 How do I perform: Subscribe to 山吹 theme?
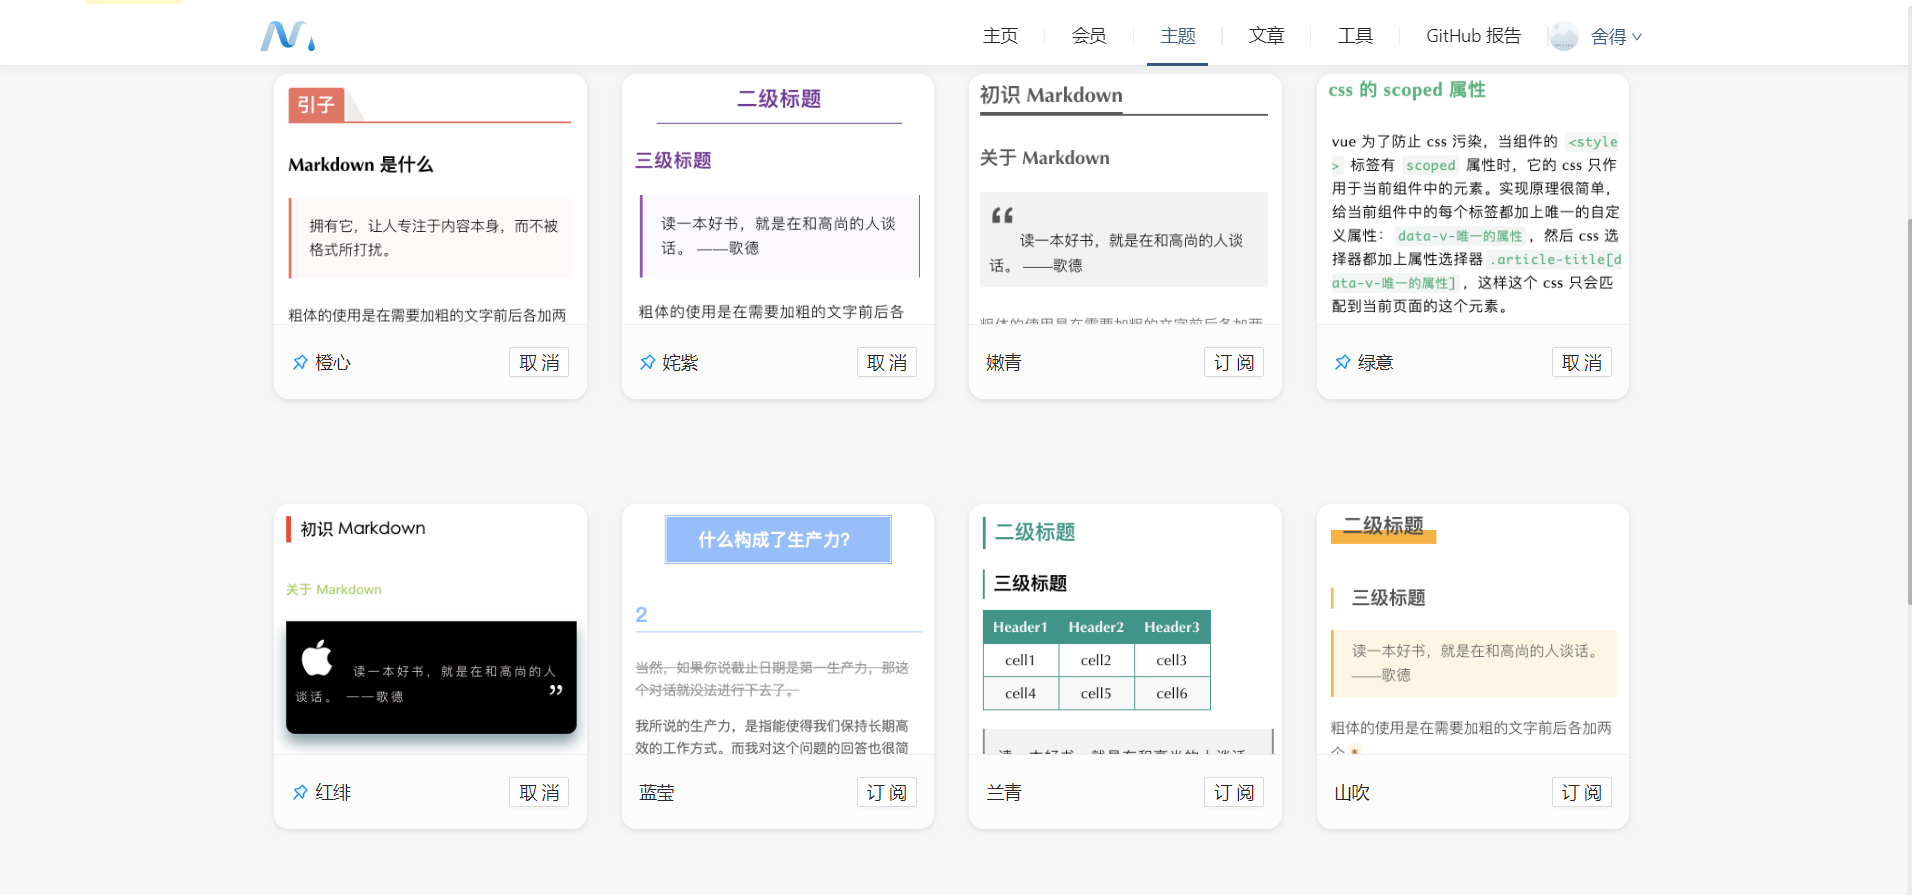(1582, 792)
